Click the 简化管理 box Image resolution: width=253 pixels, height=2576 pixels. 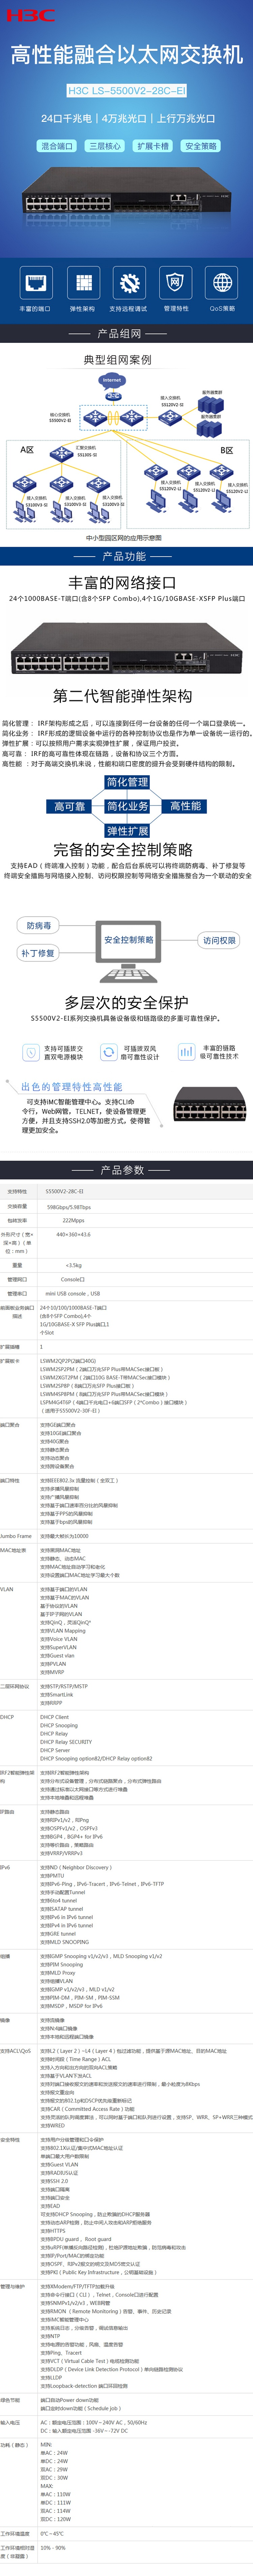coord(127,782)
